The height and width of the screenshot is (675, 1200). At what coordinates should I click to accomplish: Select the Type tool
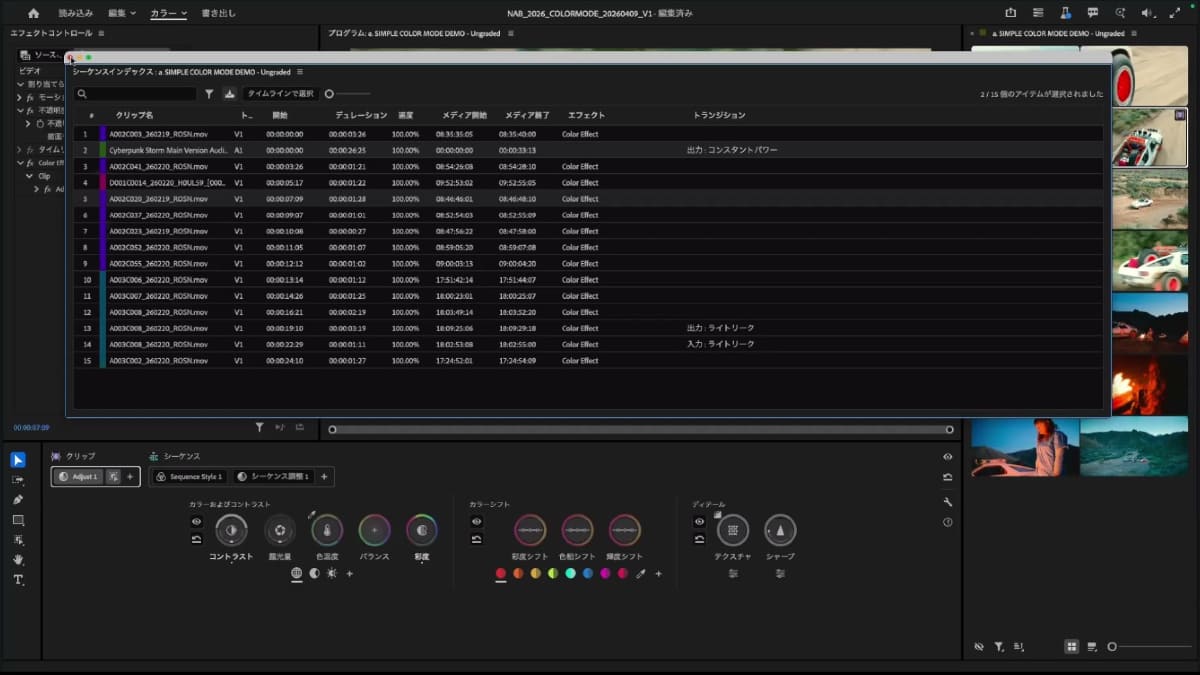pos(18,580)
